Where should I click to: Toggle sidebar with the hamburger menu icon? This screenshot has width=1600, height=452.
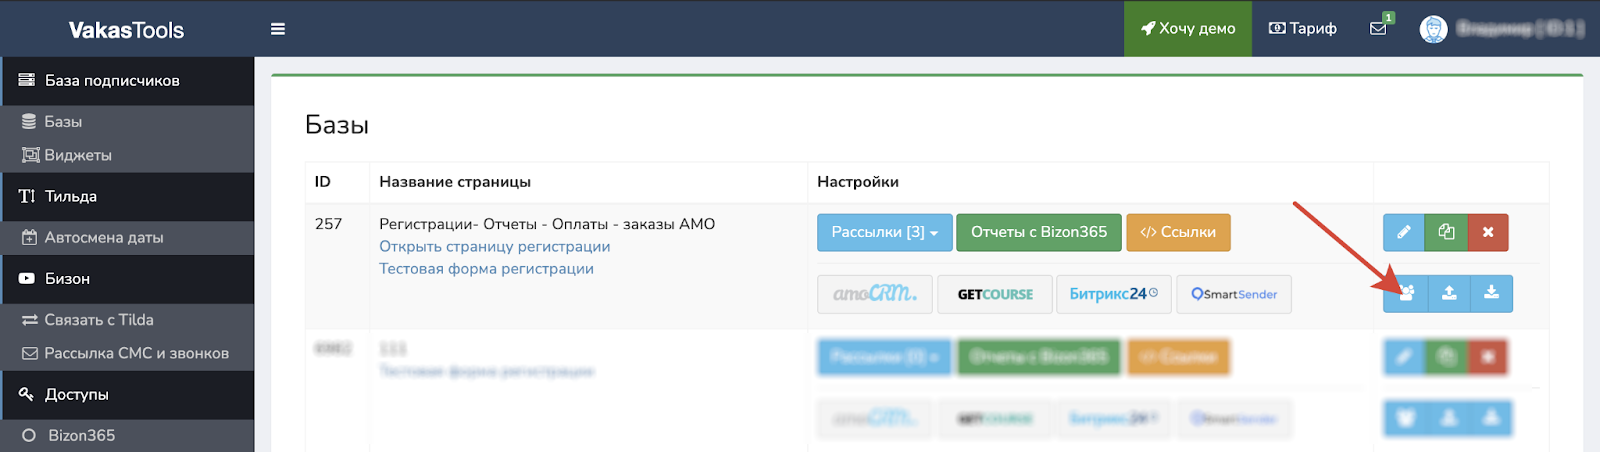278,29
